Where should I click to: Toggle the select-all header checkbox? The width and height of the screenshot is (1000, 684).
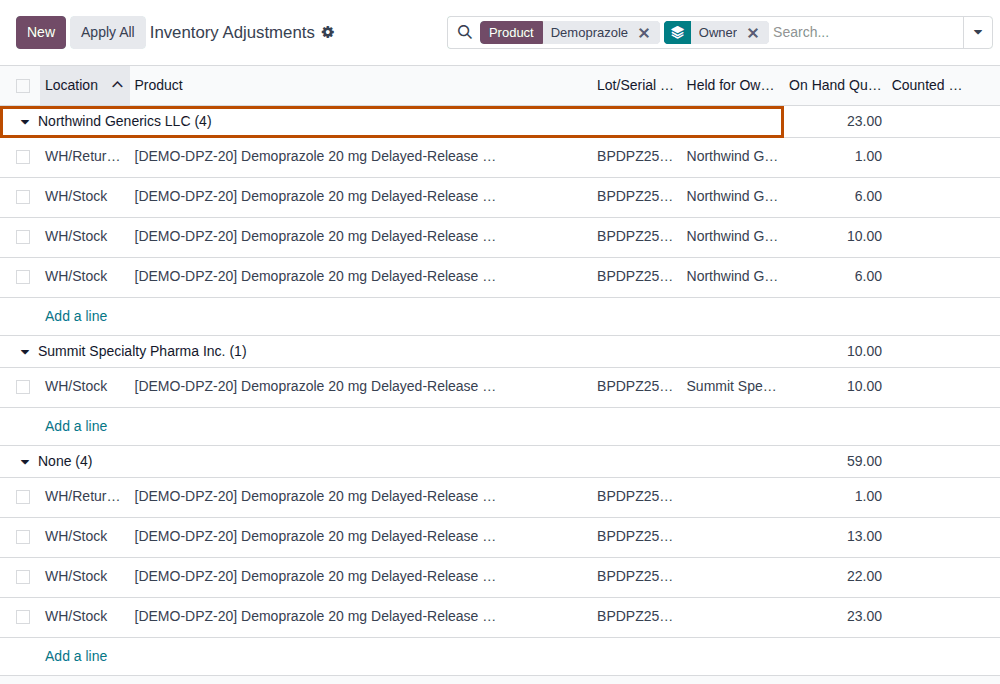(23, 85)
